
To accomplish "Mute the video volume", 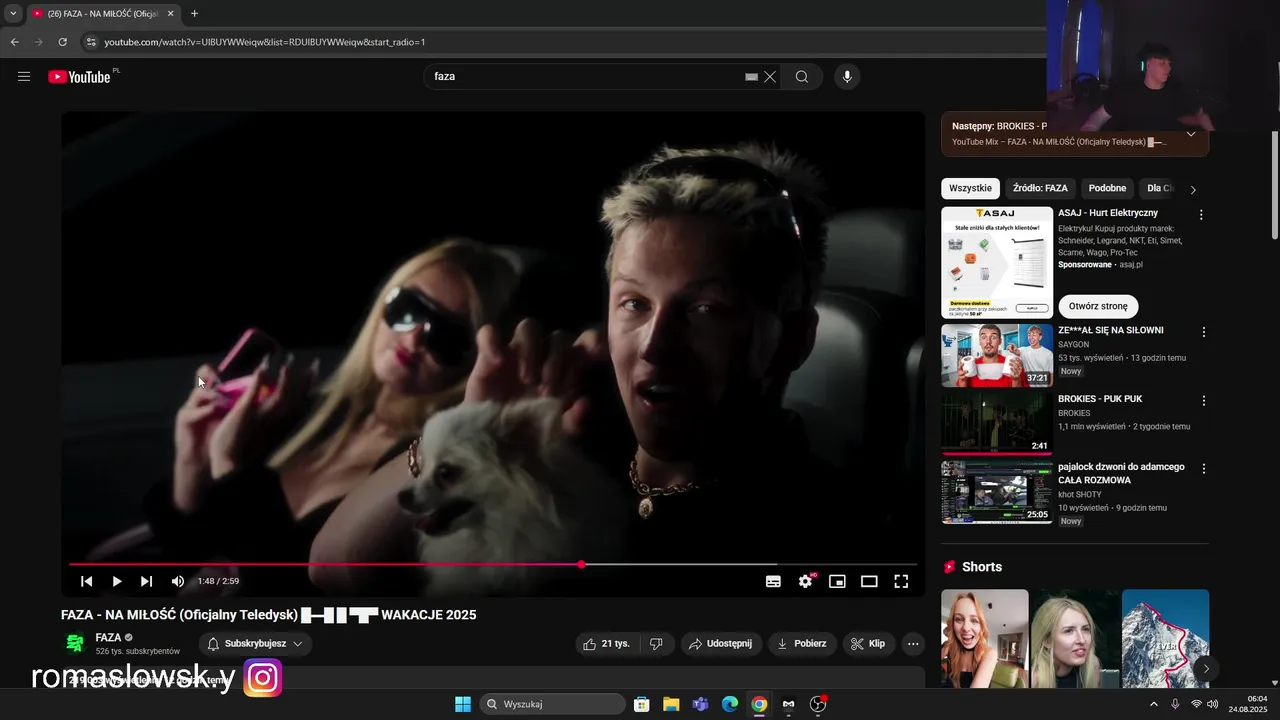I will [177, 581].
